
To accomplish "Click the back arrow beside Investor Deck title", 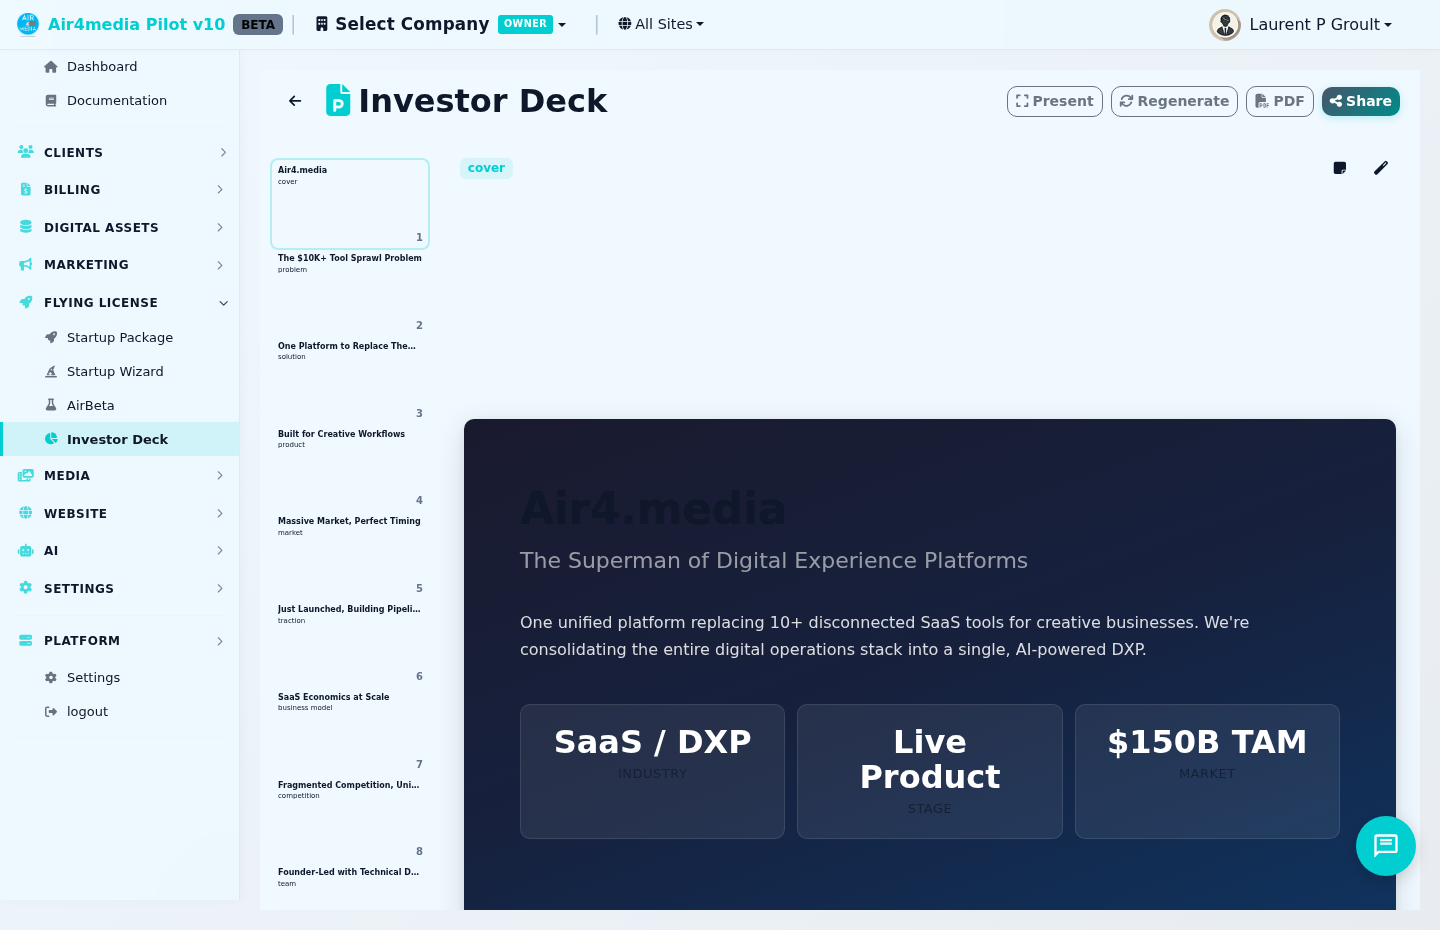I will 294,101.
